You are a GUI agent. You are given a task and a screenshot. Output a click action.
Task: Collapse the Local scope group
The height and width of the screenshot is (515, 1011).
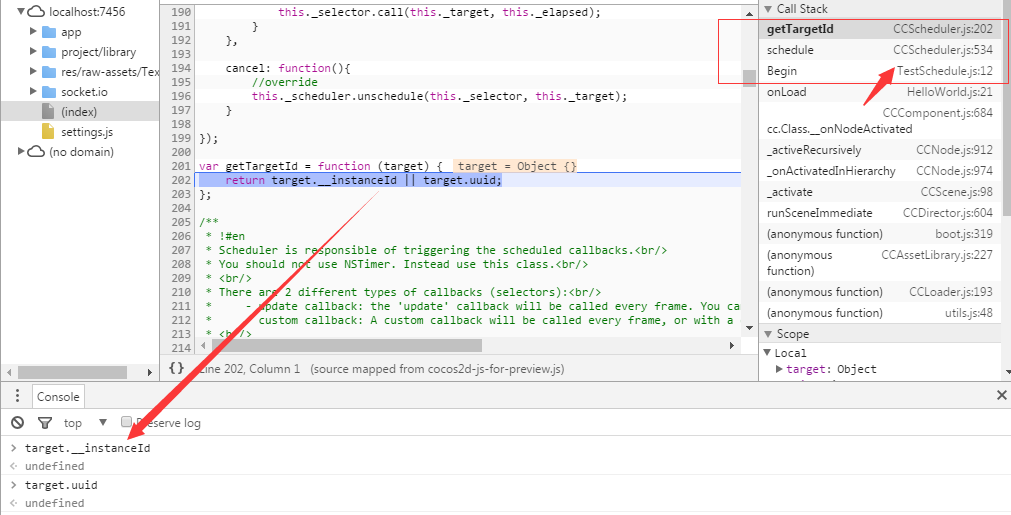pos(767,353)
